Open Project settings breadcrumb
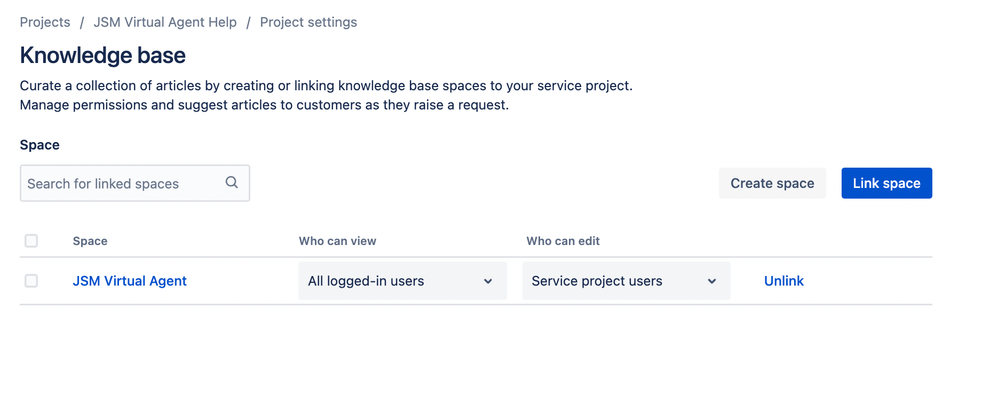The image size is (998, 394). coord(309,22)
